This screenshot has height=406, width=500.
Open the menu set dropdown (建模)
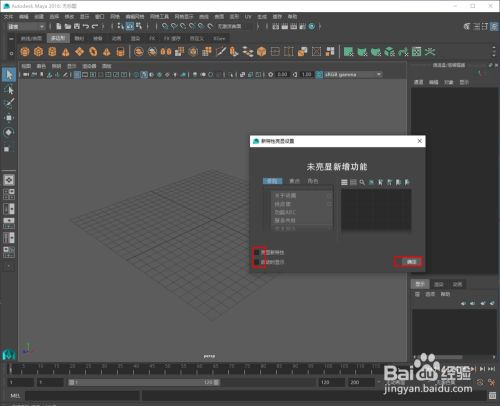point(26,26)
